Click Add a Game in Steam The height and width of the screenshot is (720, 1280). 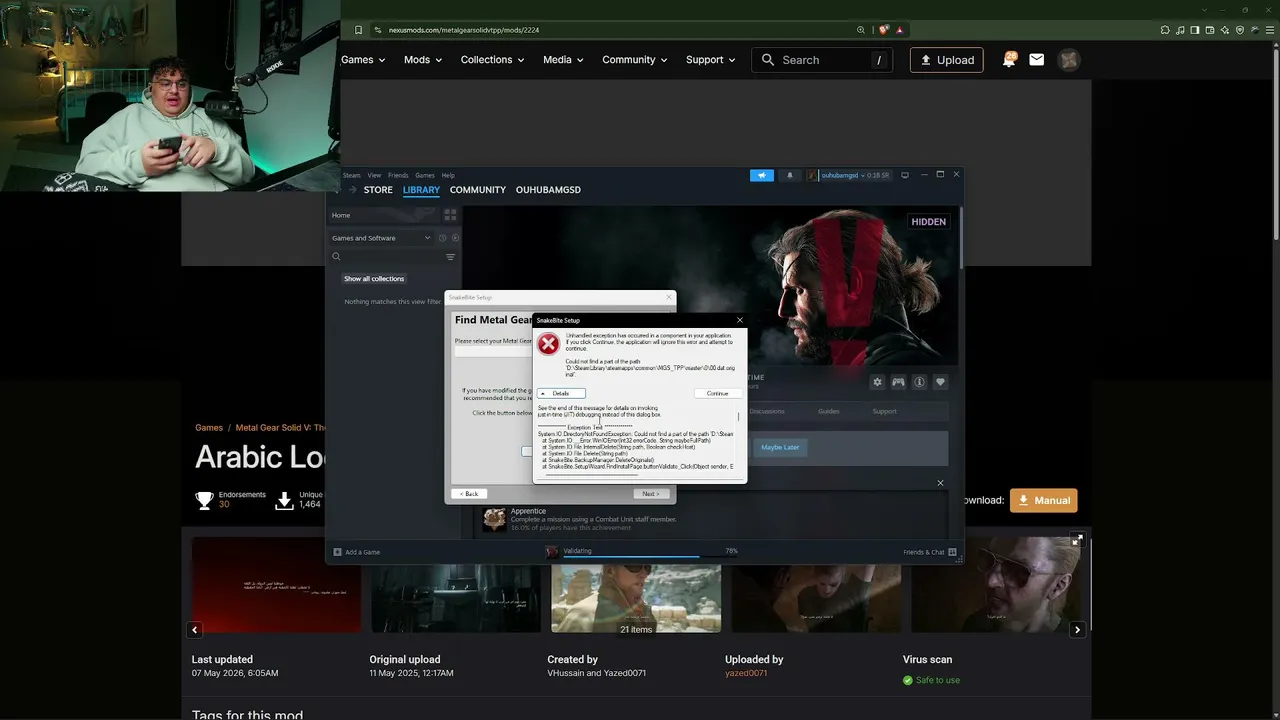coord(357,552)
